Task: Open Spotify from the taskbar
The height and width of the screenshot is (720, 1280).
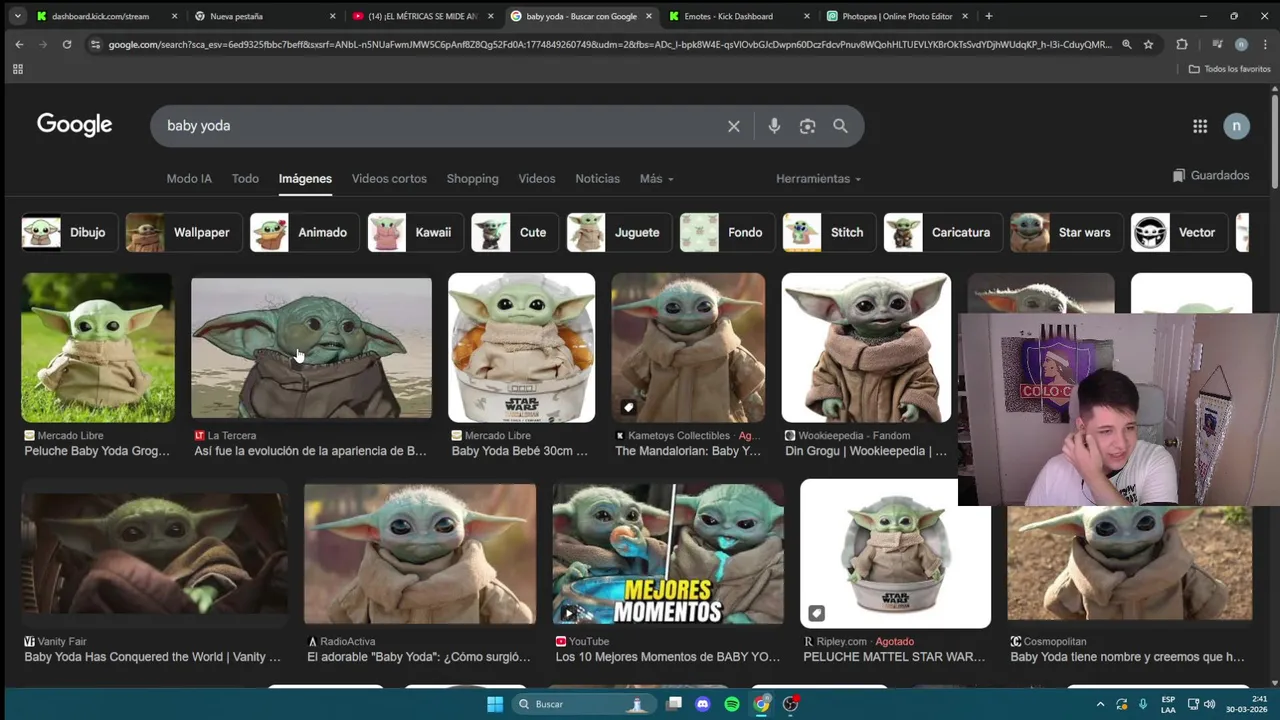Action: coord(732,704)
